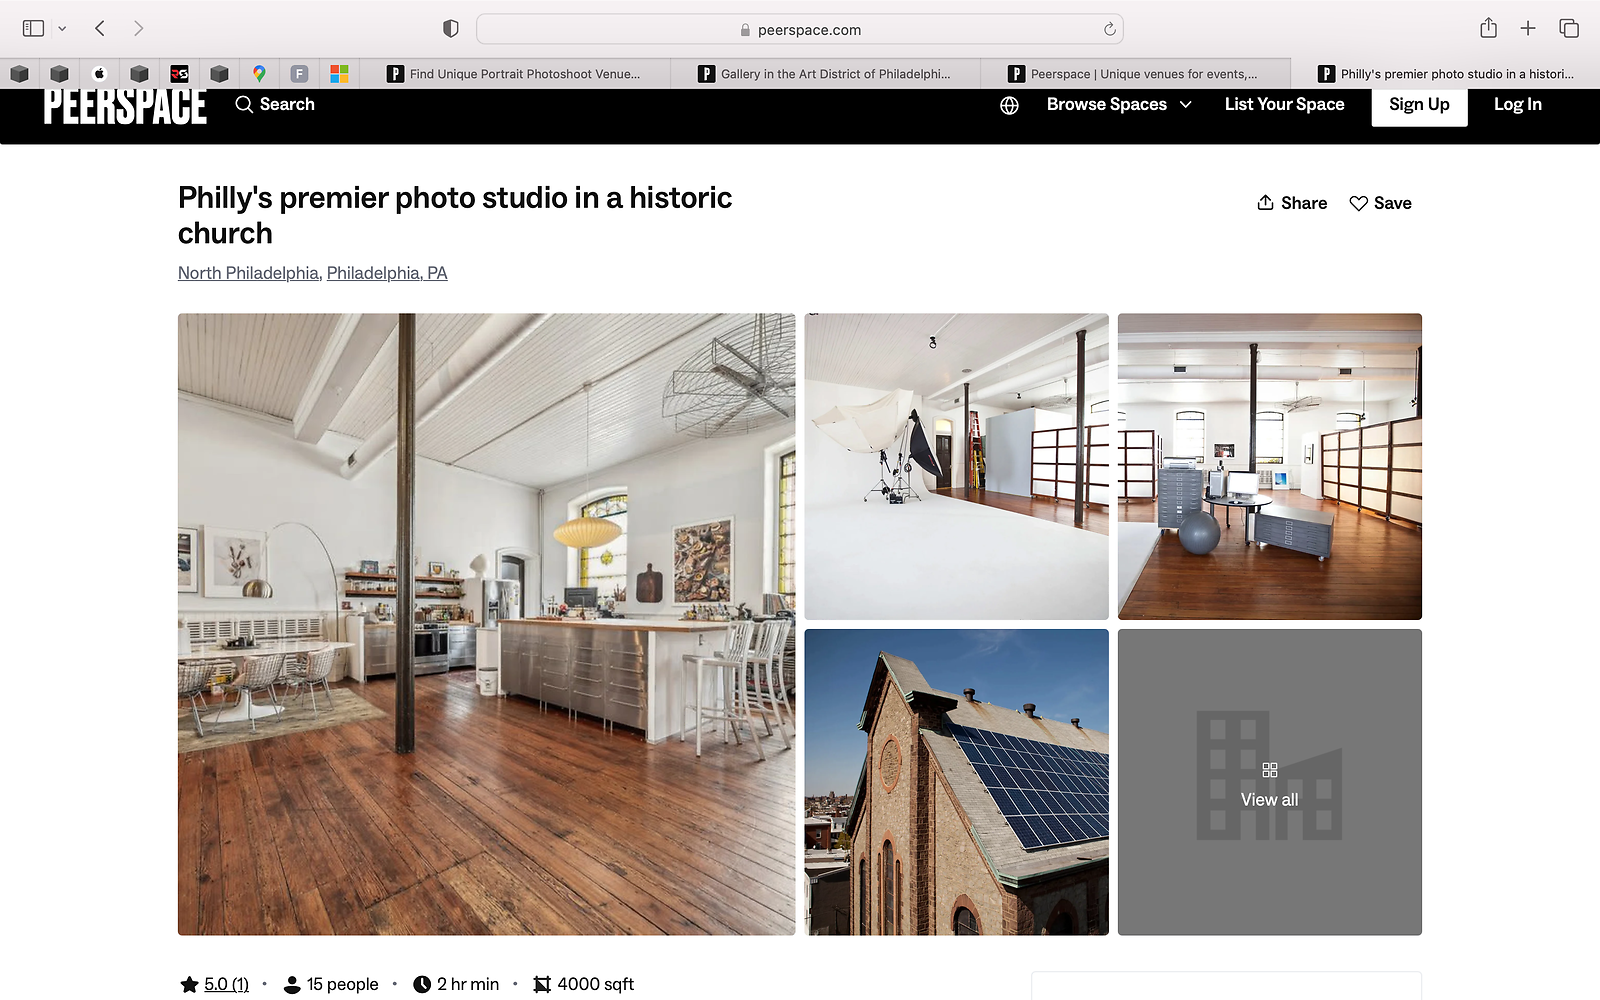Open the North Philadelphia link
The height and width of the screenshot is (1000, 1600).
pos(248,273)
